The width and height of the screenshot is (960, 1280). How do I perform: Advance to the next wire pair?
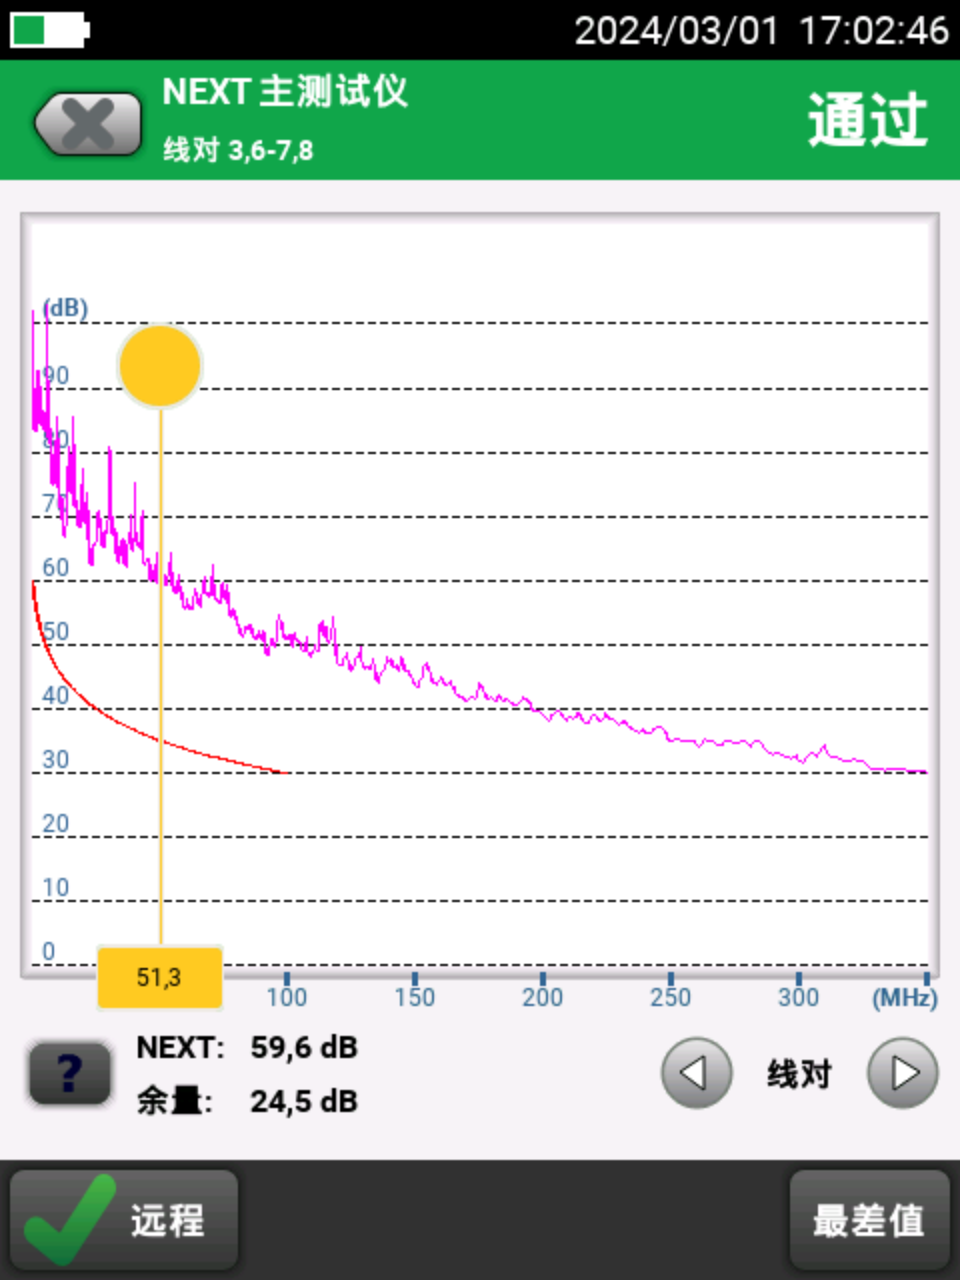902,1074
